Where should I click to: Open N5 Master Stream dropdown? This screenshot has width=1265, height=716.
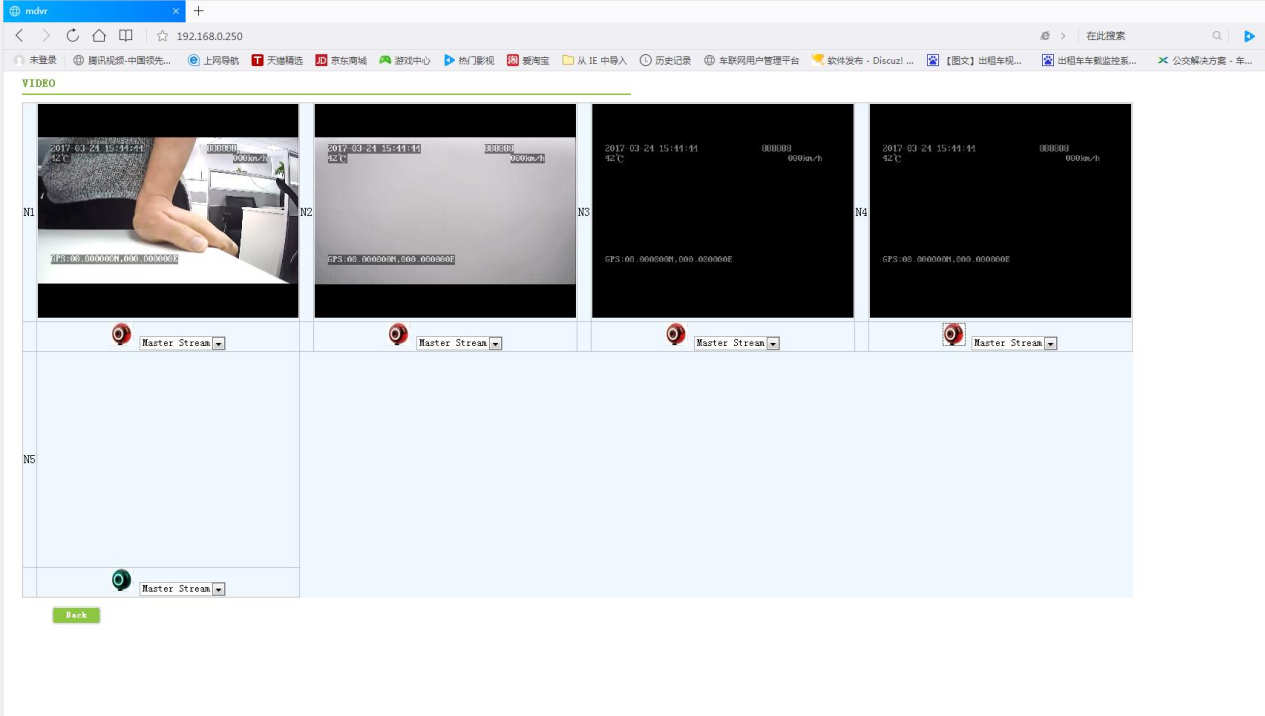(x=182, y=589)
